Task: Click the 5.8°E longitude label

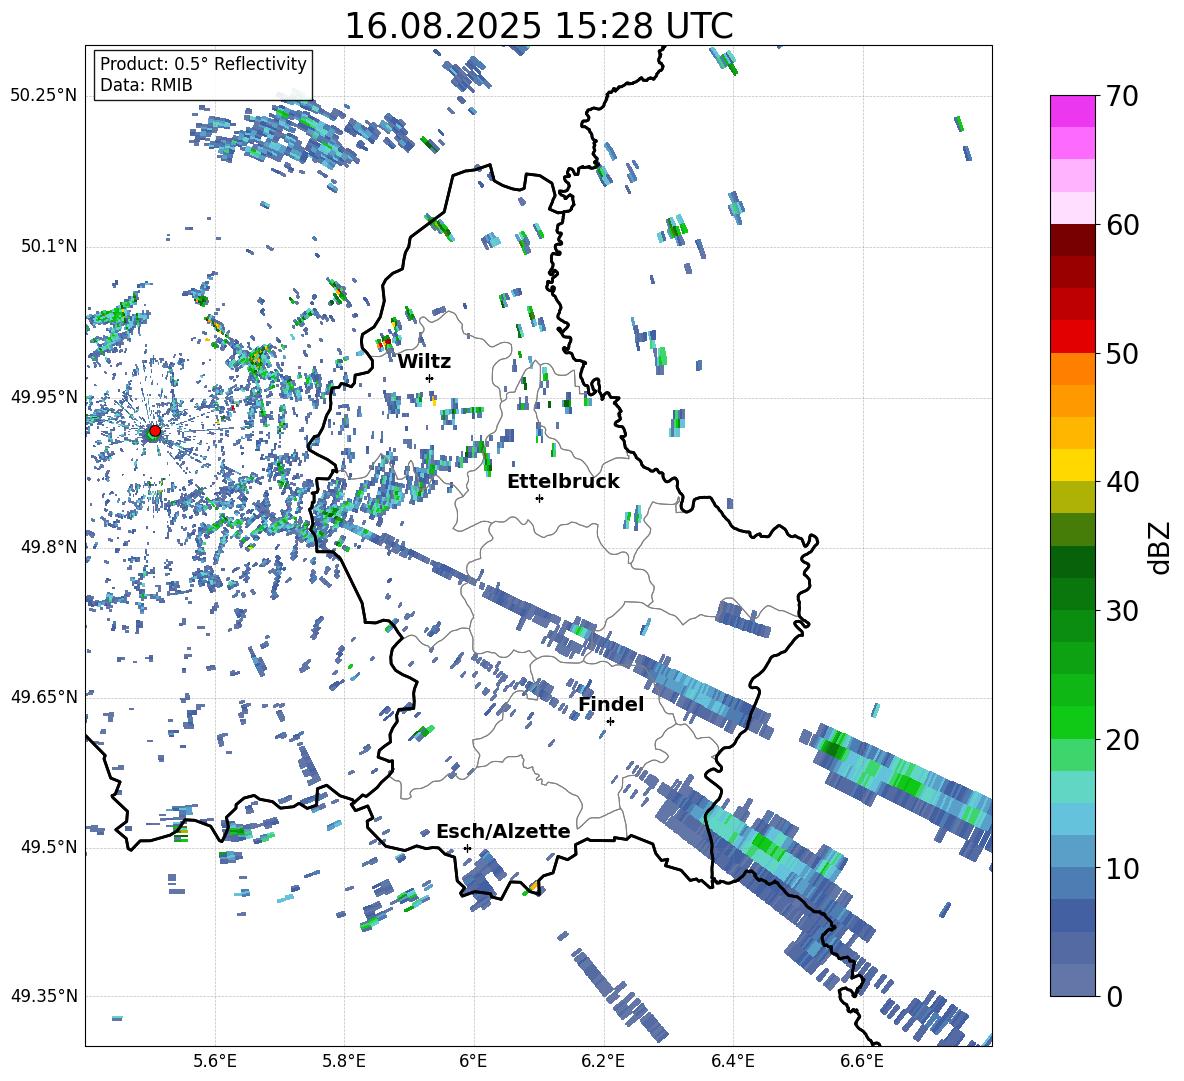Action: 344,1061
